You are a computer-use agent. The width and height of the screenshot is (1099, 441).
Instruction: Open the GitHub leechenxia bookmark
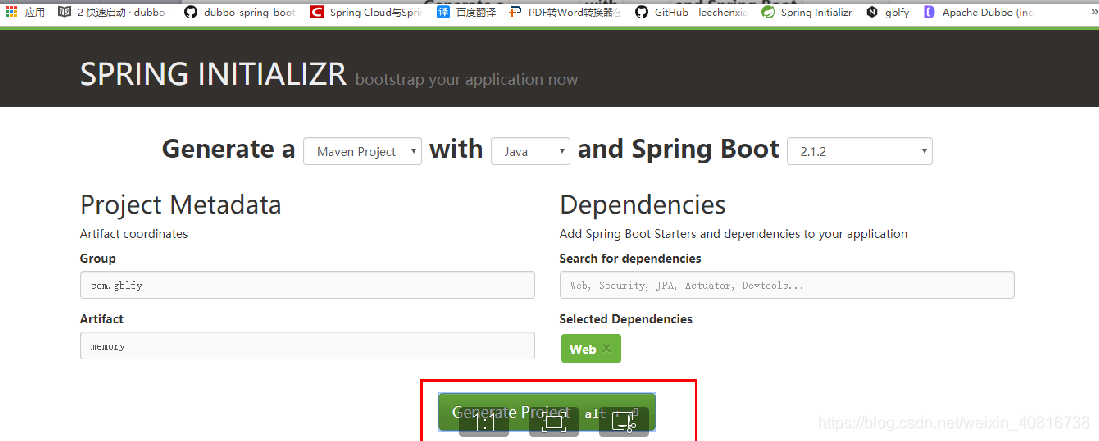click(691, 12)
